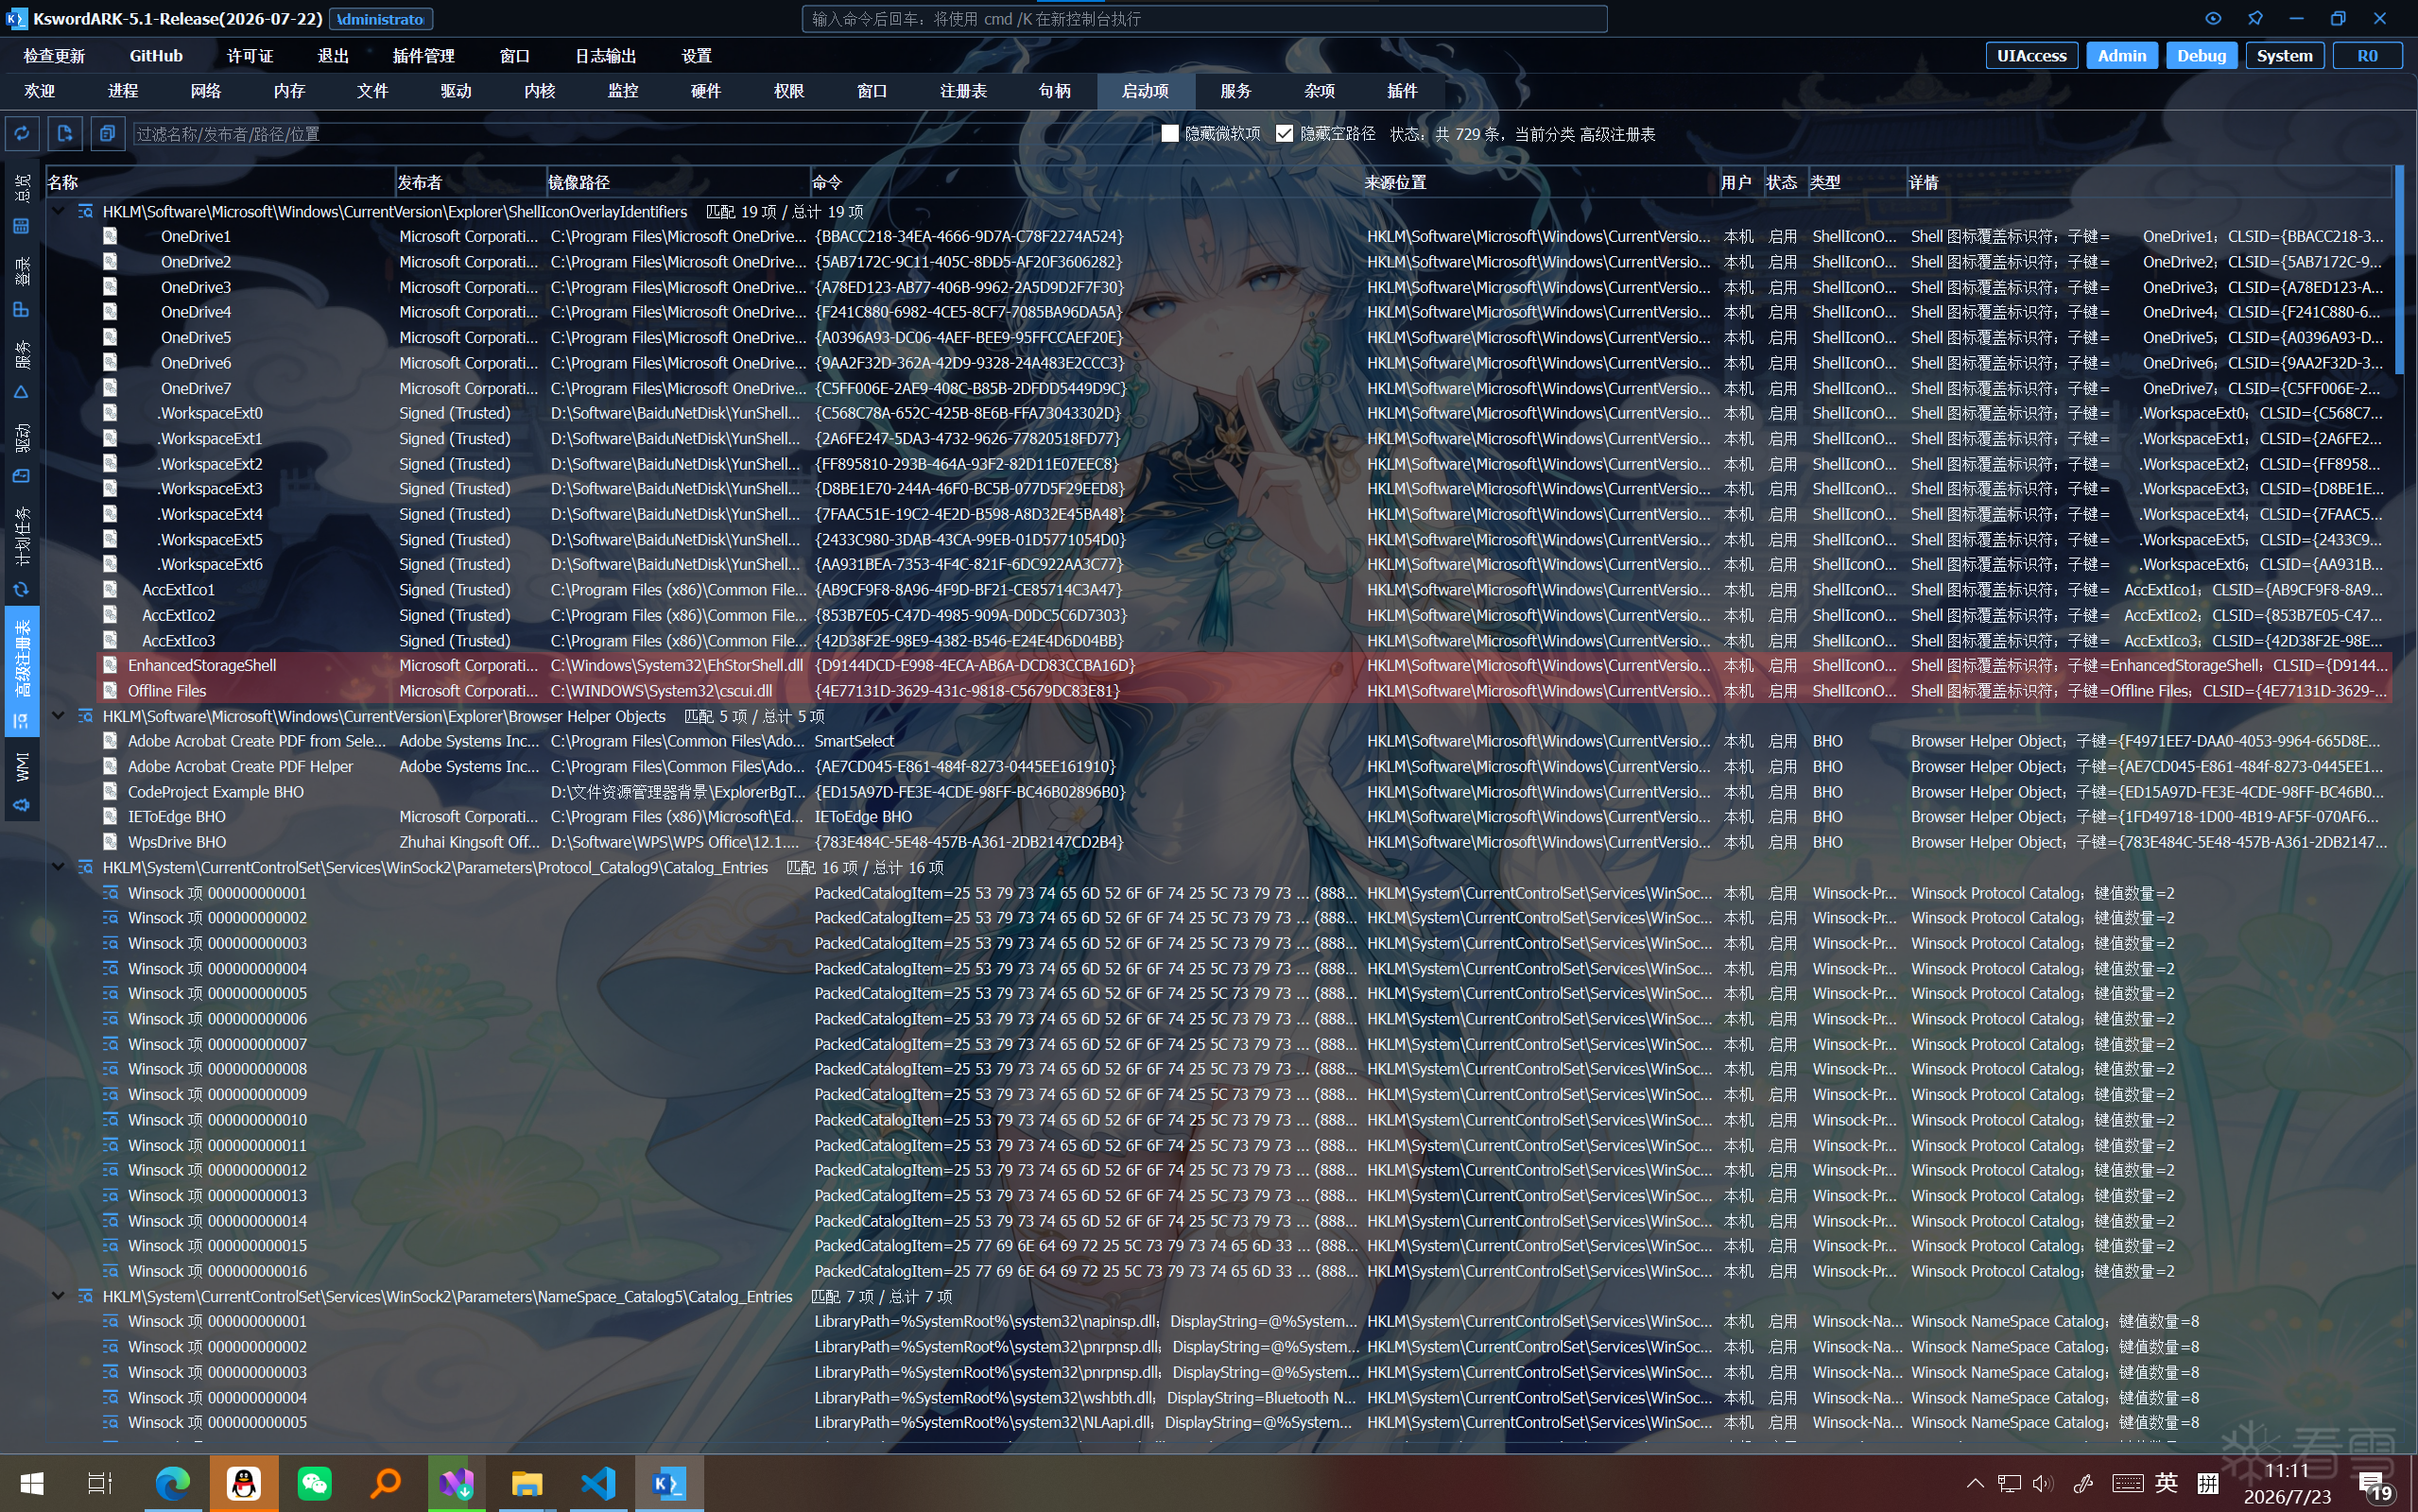This screenshot has width=2418, height=1512.
Task: Collapse the ShellIconOverlayIdentifiers group
Action: pyautogui.click(x=58, y=211)
